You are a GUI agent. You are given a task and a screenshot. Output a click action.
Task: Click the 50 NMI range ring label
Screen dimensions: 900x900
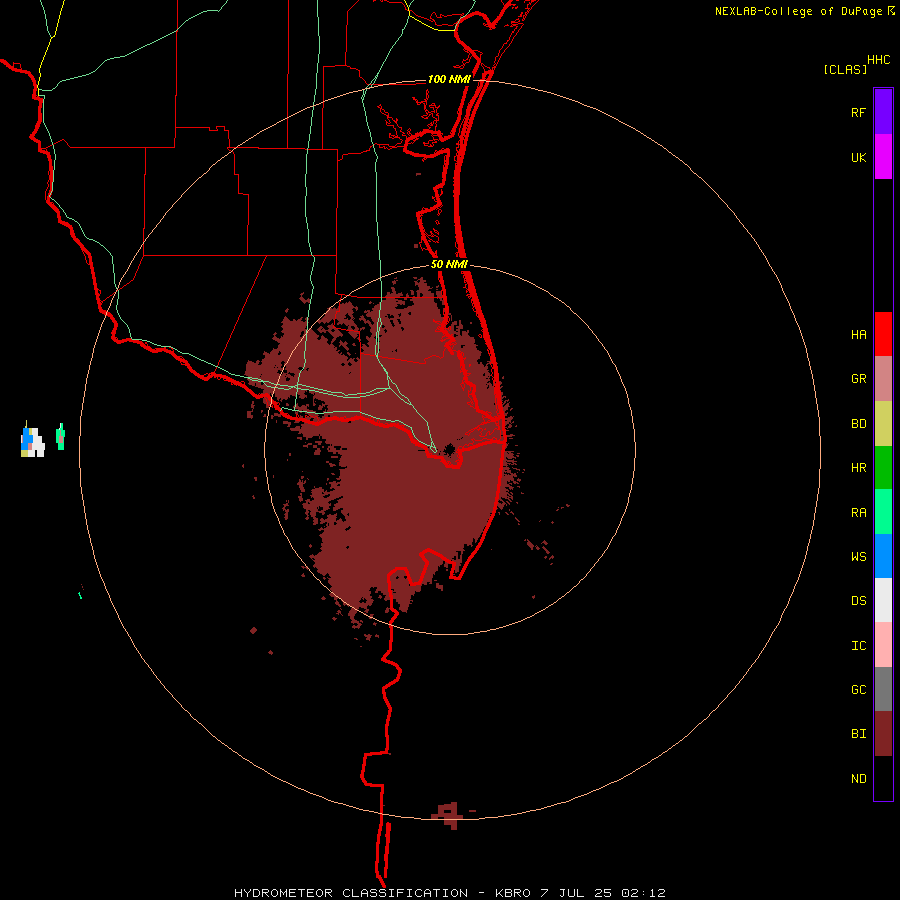point(449,264)
